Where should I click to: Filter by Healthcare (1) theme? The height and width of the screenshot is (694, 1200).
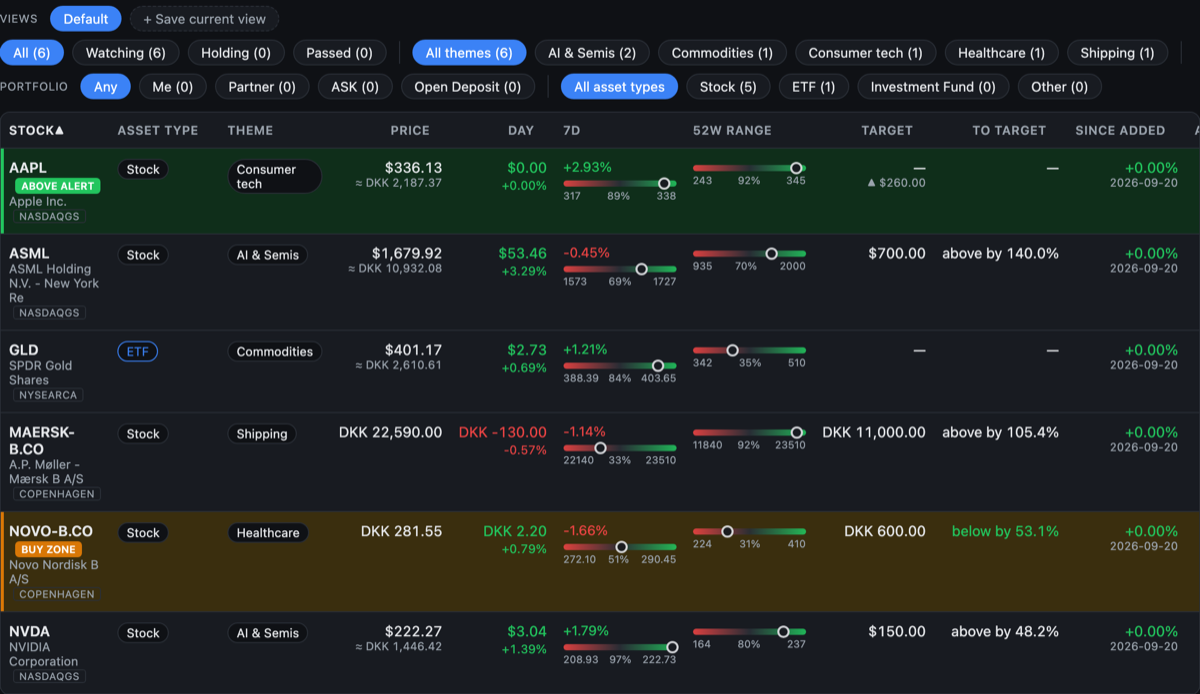pos(1001,53)
